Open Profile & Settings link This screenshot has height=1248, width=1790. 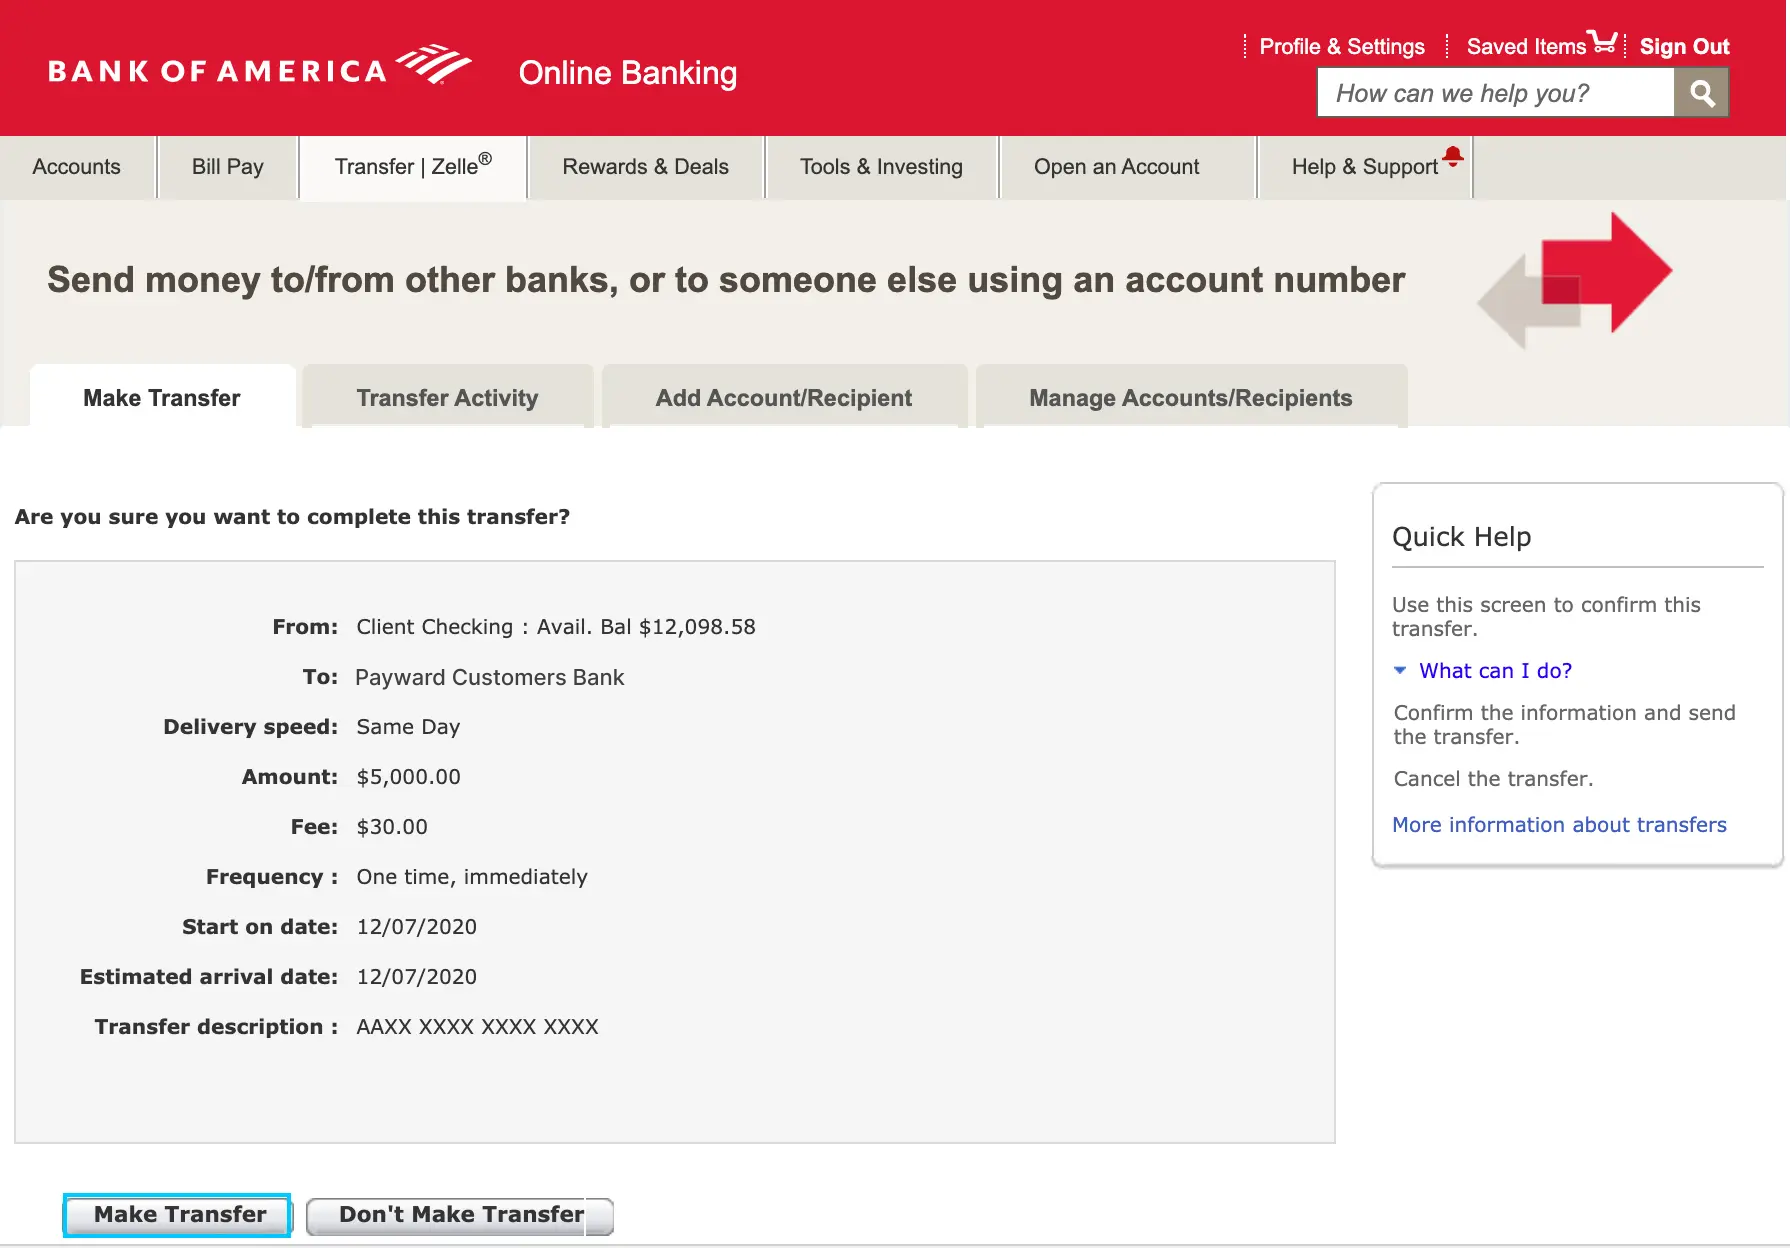coord(1342,46)
